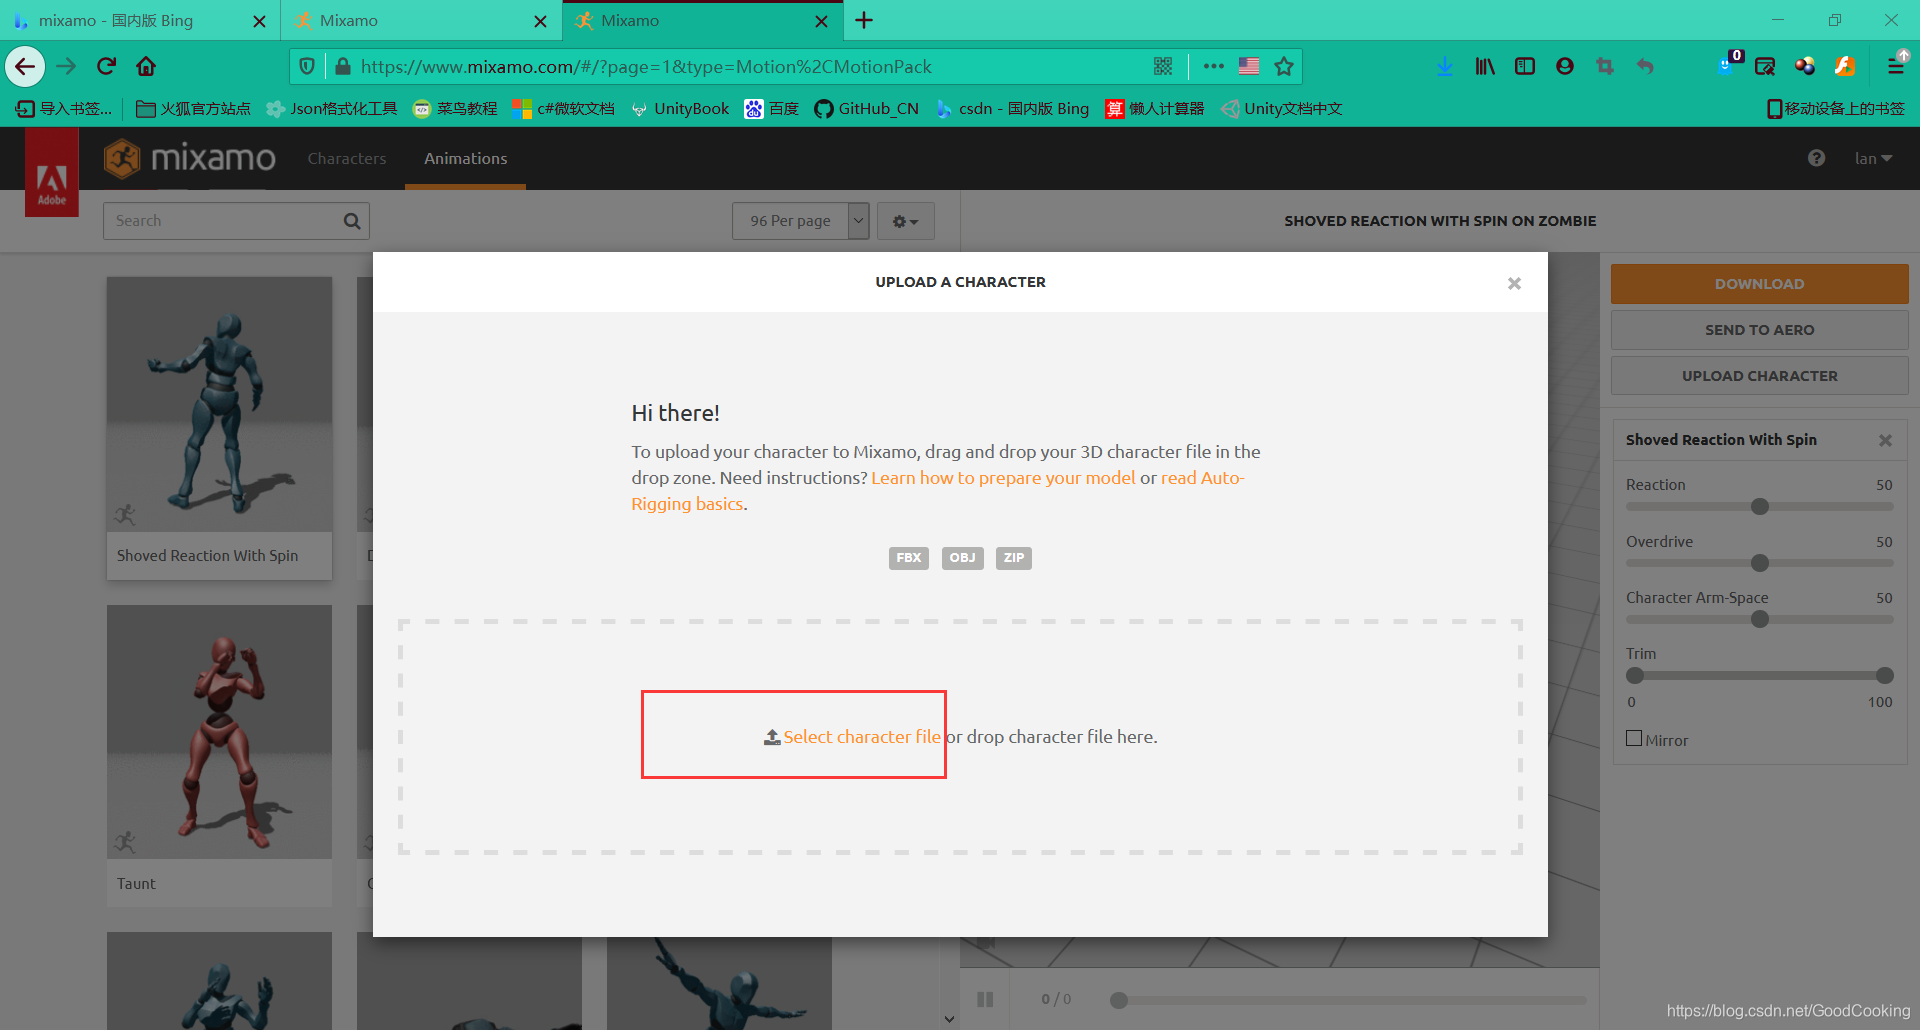Image resolution: width=1920 pixels, height=1030 pixels.
Task: Select the Taunt animation thumbnail
Action: (x=219, y=731)
